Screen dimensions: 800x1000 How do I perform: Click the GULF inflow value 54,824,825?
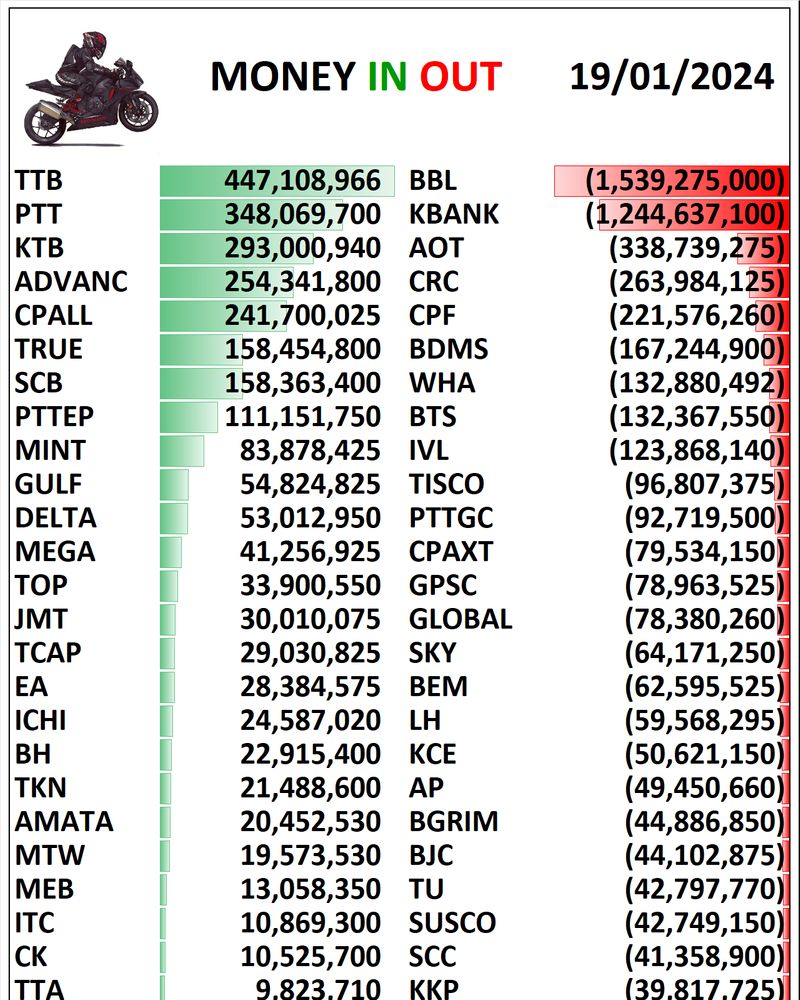[310, 485]
